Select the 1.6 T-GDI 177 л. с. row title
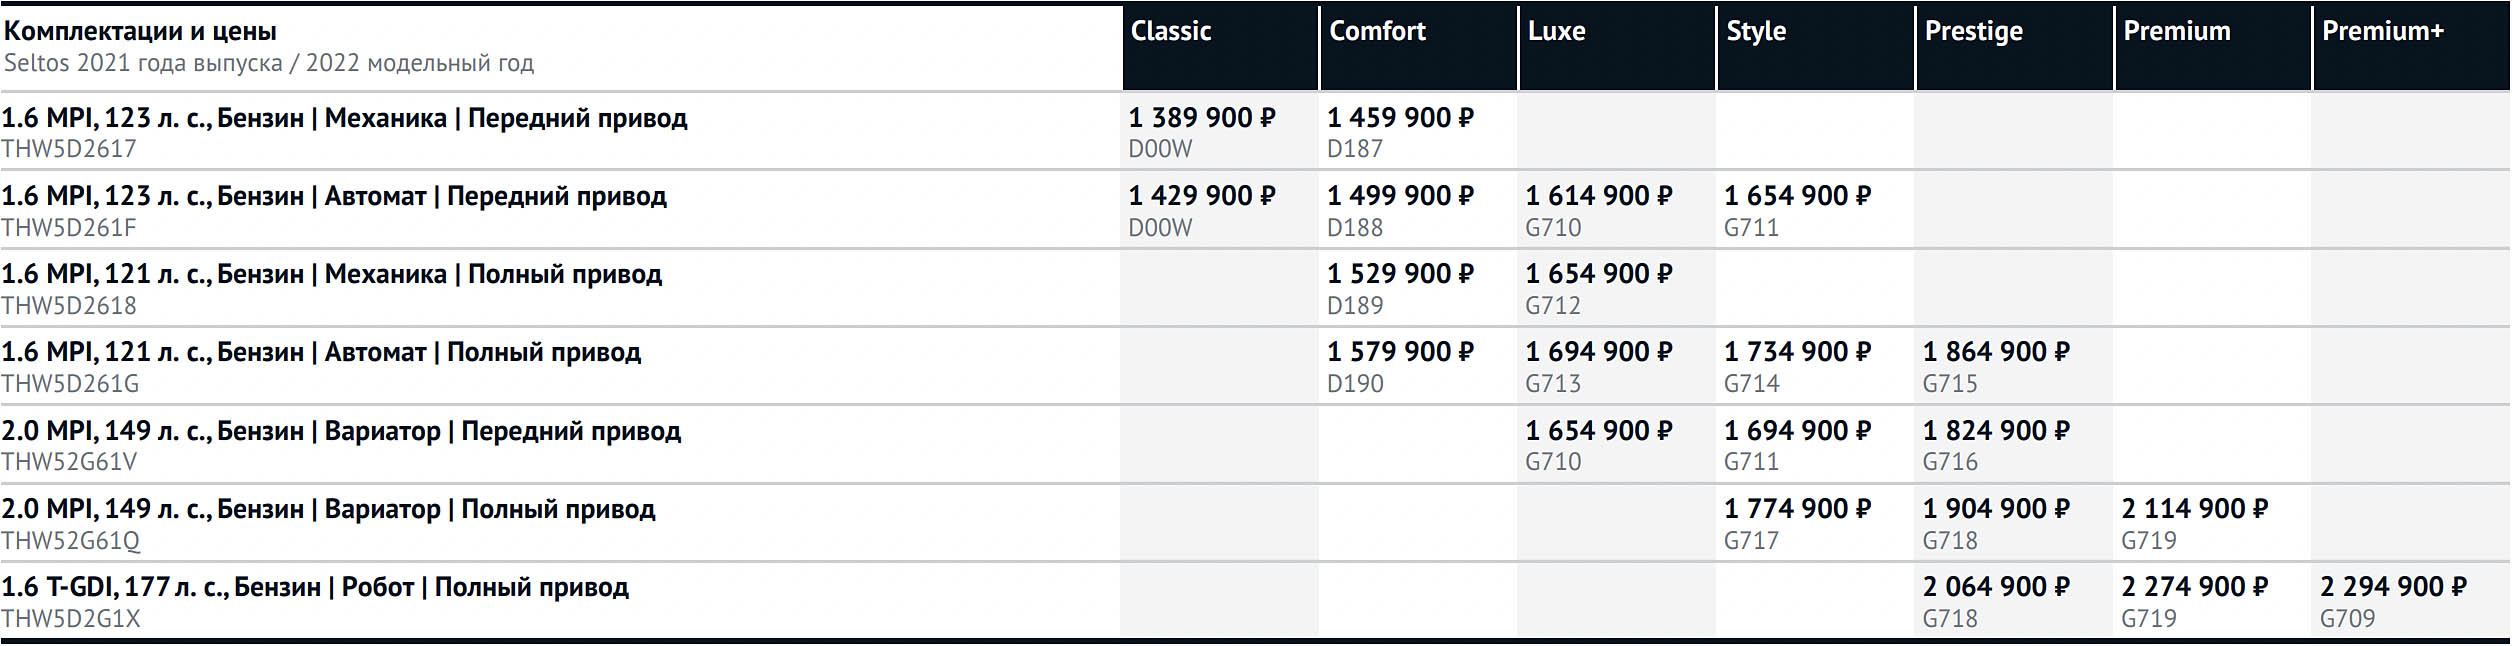This screenshot has height=646, width=2512. [315, 587]
